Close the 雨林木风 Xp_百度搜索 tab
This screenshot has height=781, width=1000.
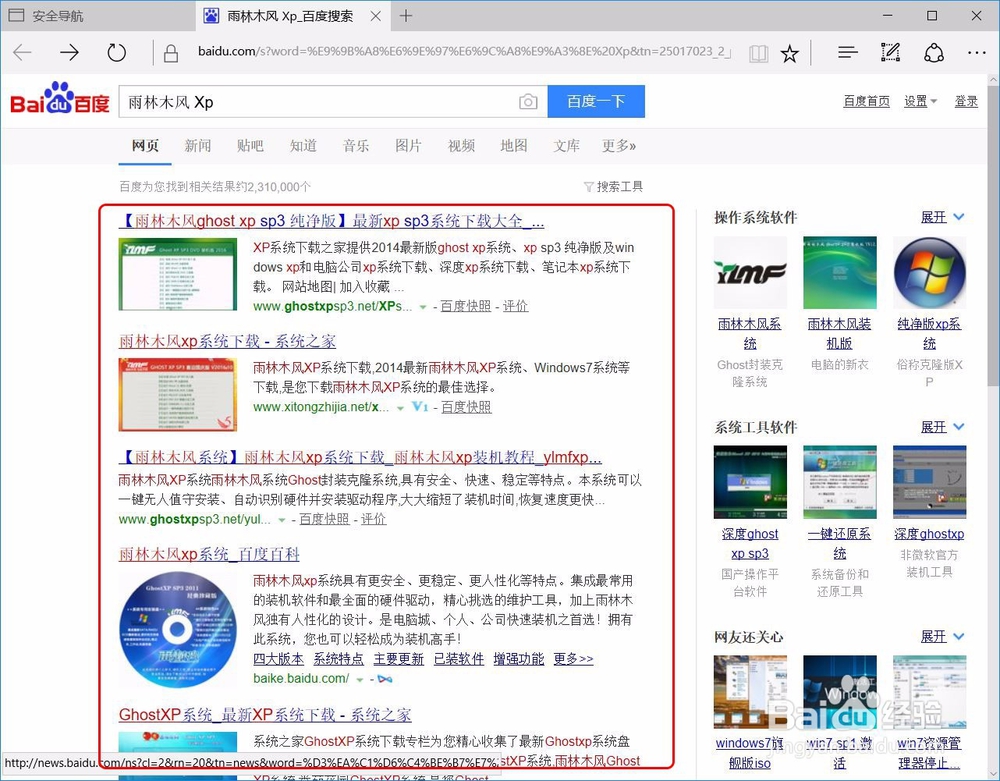click(x=376, y=16)
